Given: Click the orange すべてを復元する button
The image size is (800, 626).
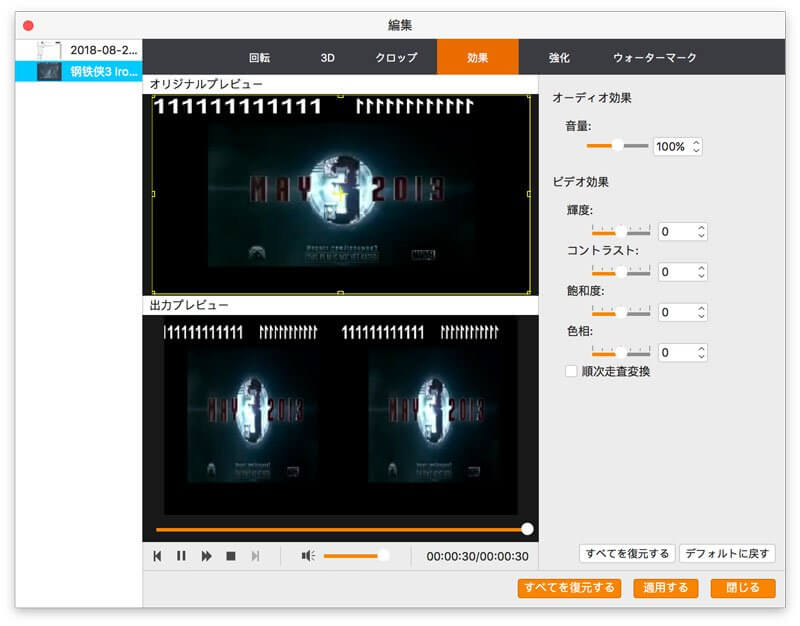Looking at the screenshot, I should [x=569, y=588].
